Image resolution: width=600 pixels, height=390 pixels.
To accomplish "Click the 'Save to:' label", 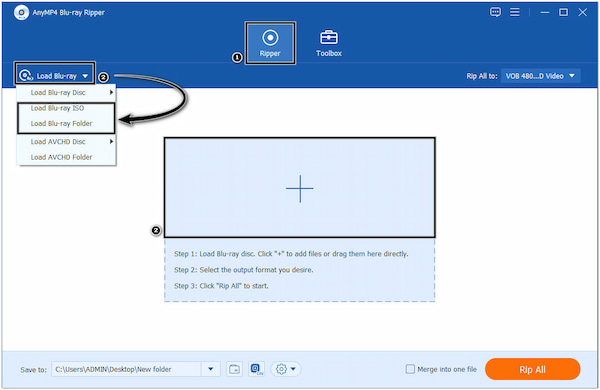I will pos(33,370).
